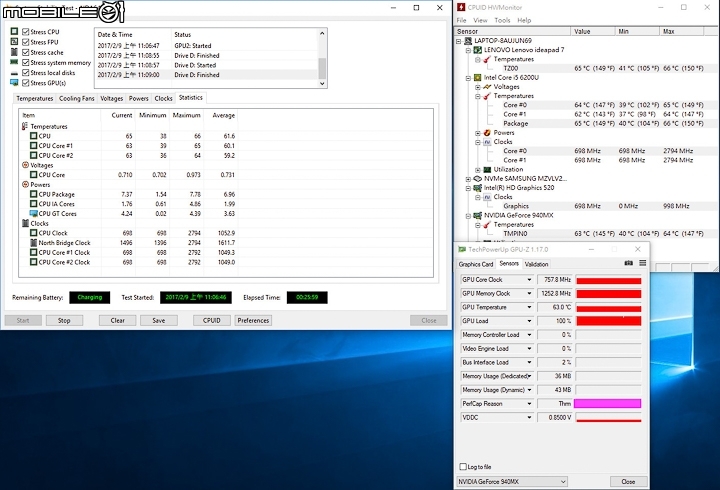This screenshot has width=720, height=490.
Task: Expand the Voltages node under Intel Core i5
Action: click(478, 87)
